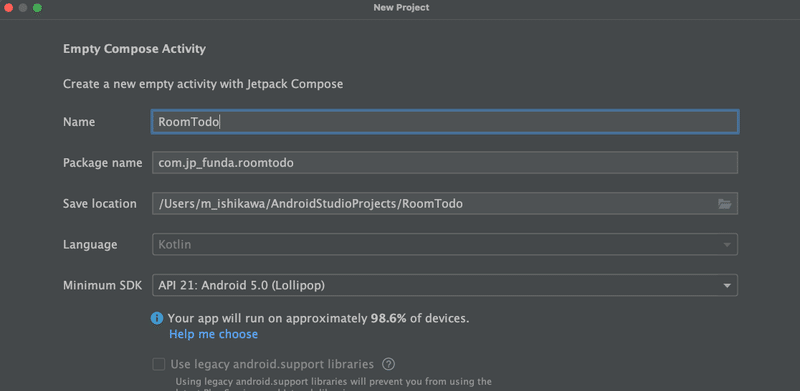Select the Kotlin language combo box
Screen dimensions: 800x391
click(x=445, y=244)
